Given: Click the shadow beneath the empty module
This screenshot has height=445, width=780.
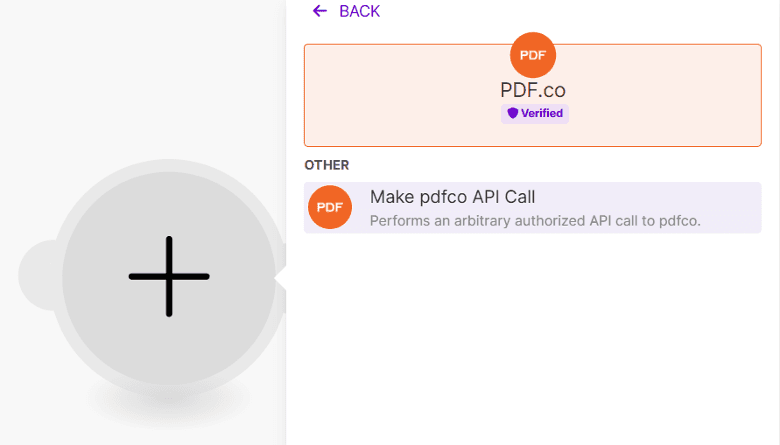Looking at the screenshot, I should click(169, 406).
